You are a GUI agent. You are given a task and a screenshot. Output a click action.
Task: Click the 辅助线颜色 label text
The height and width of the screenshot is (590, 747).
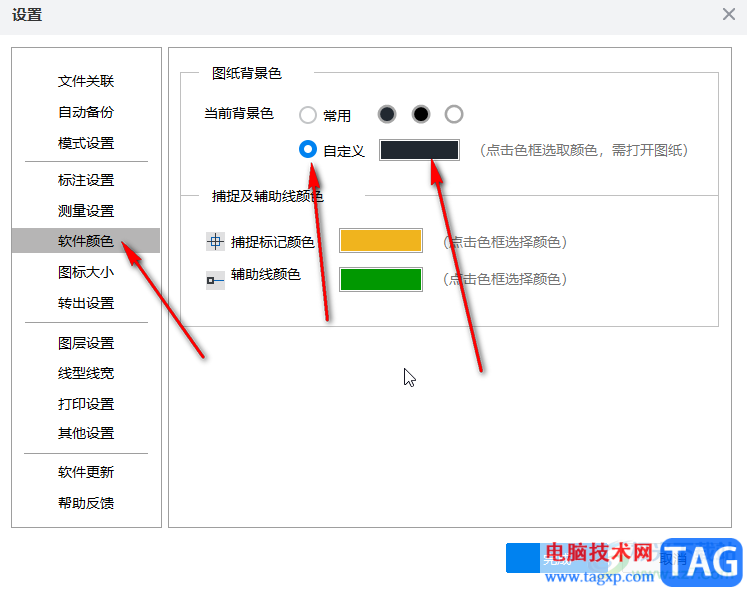[266, 275]
